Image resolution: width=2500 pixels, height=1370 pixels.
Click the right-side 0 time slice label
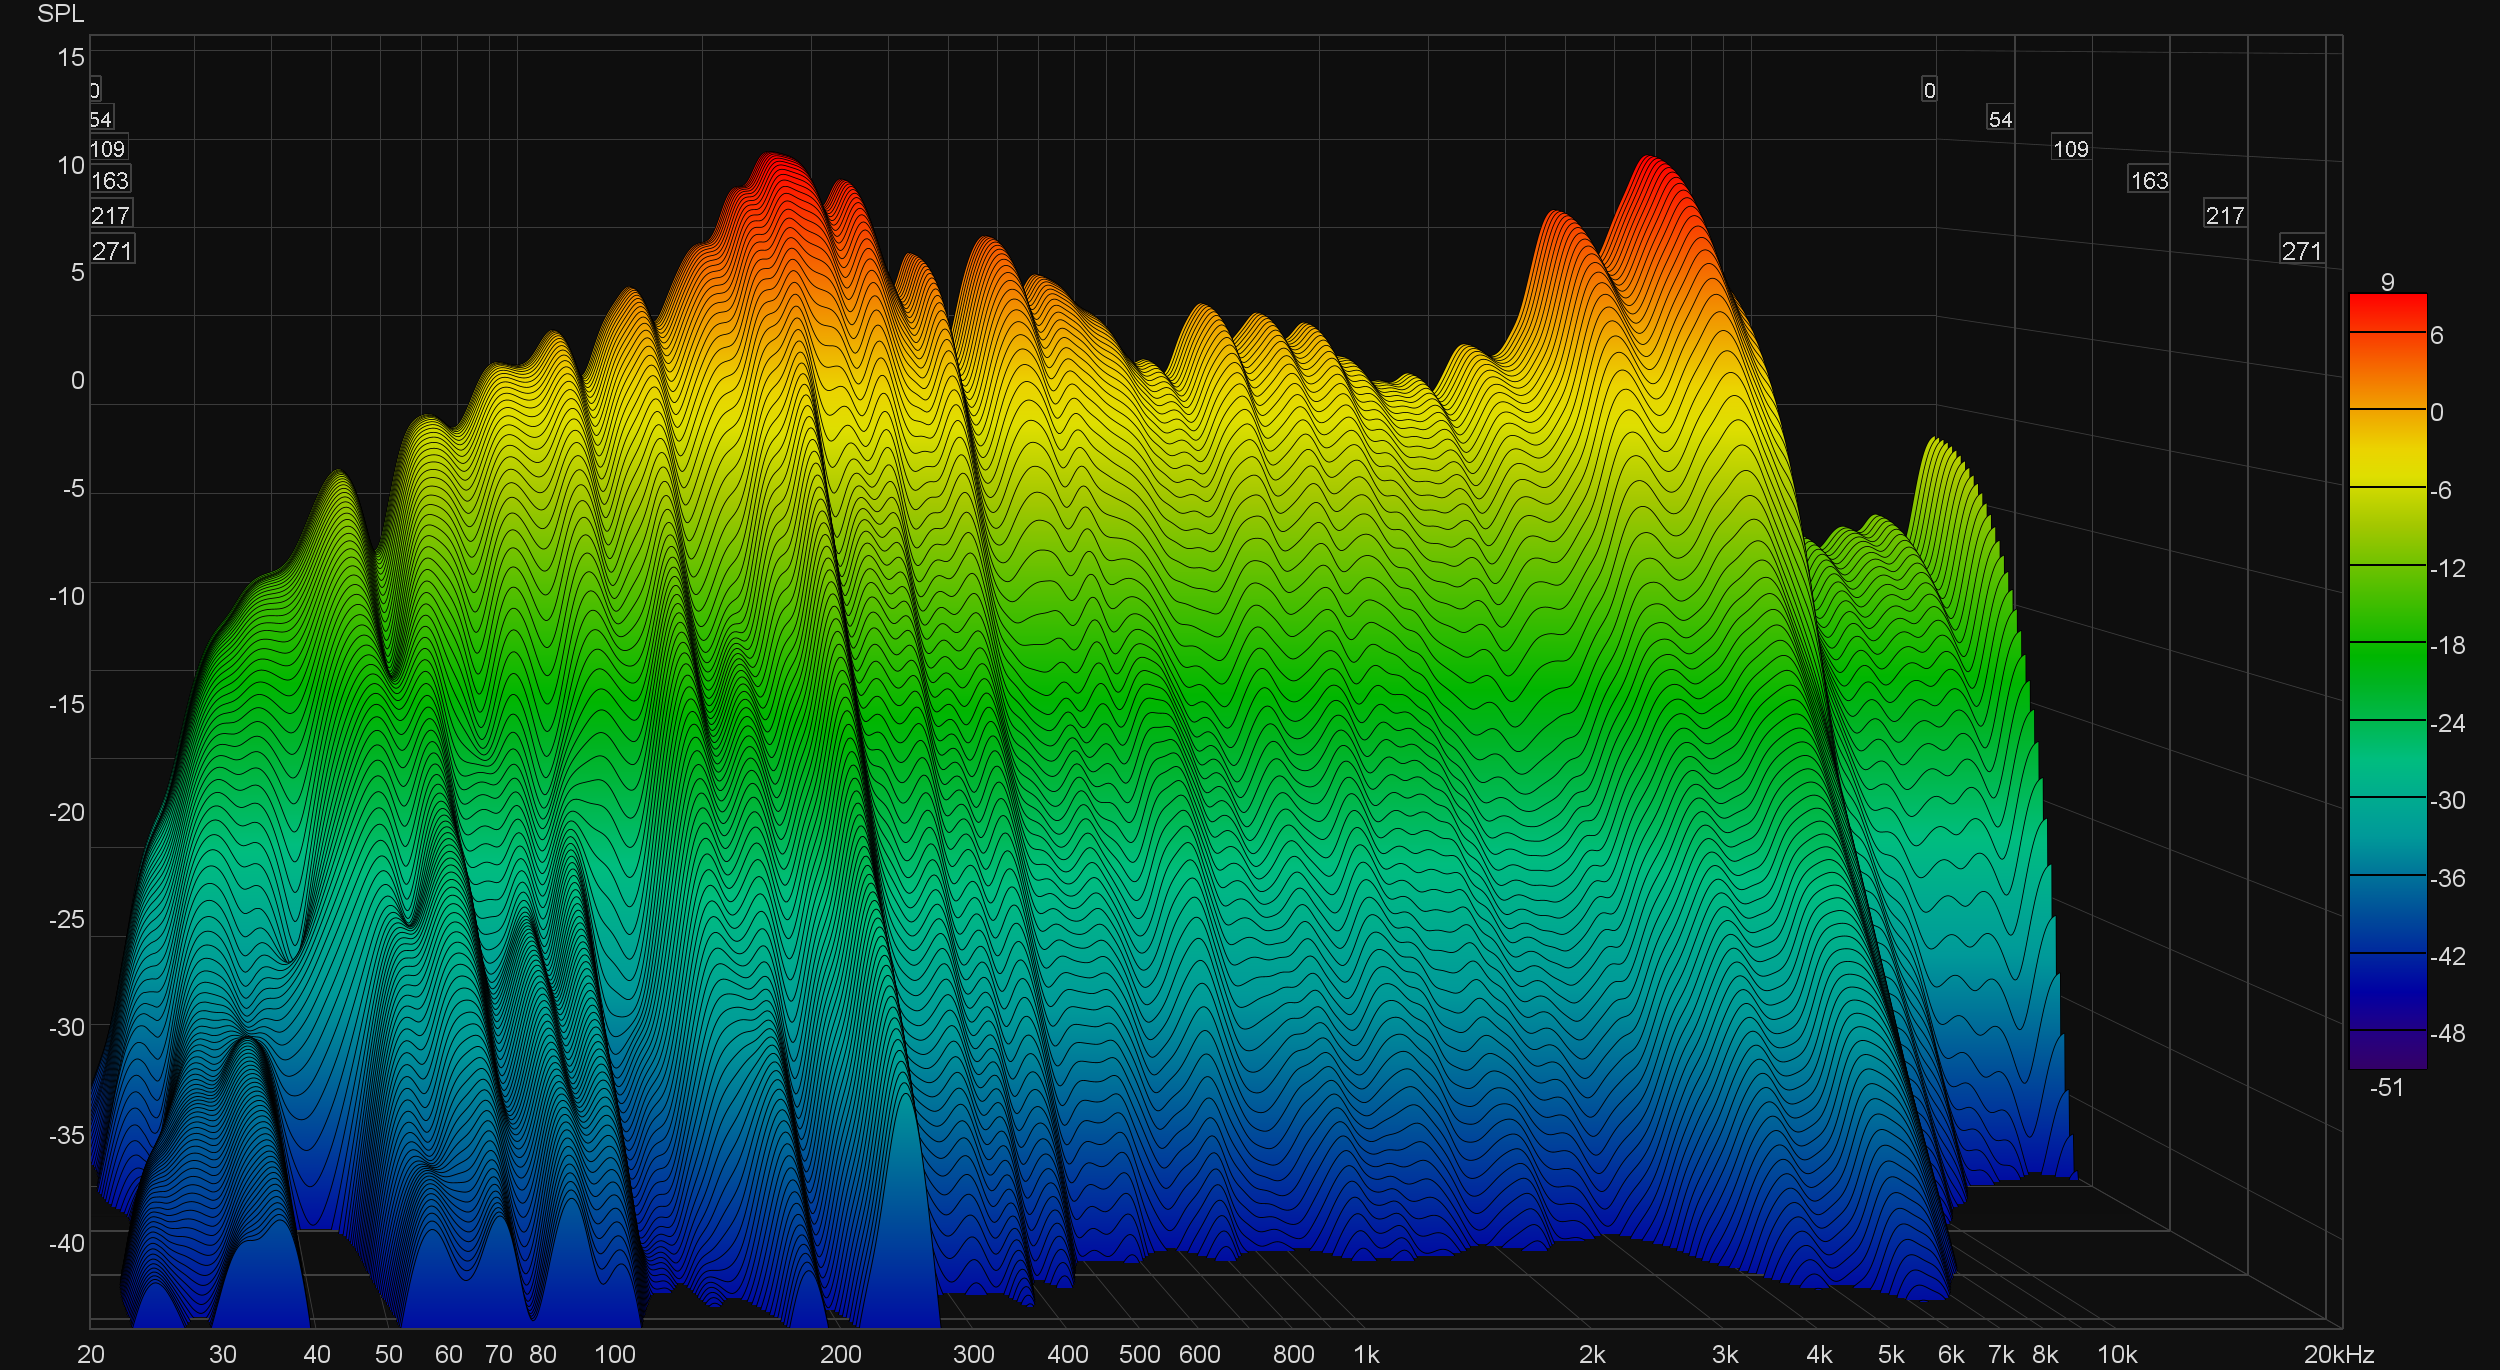(1929, 90)
